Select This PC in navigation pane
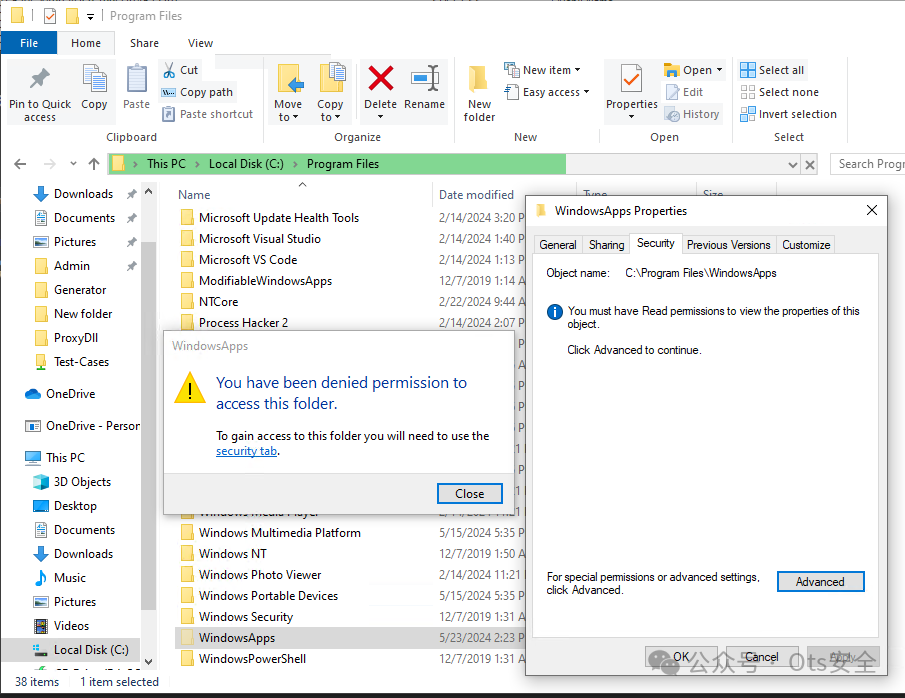 pos(65,458)
